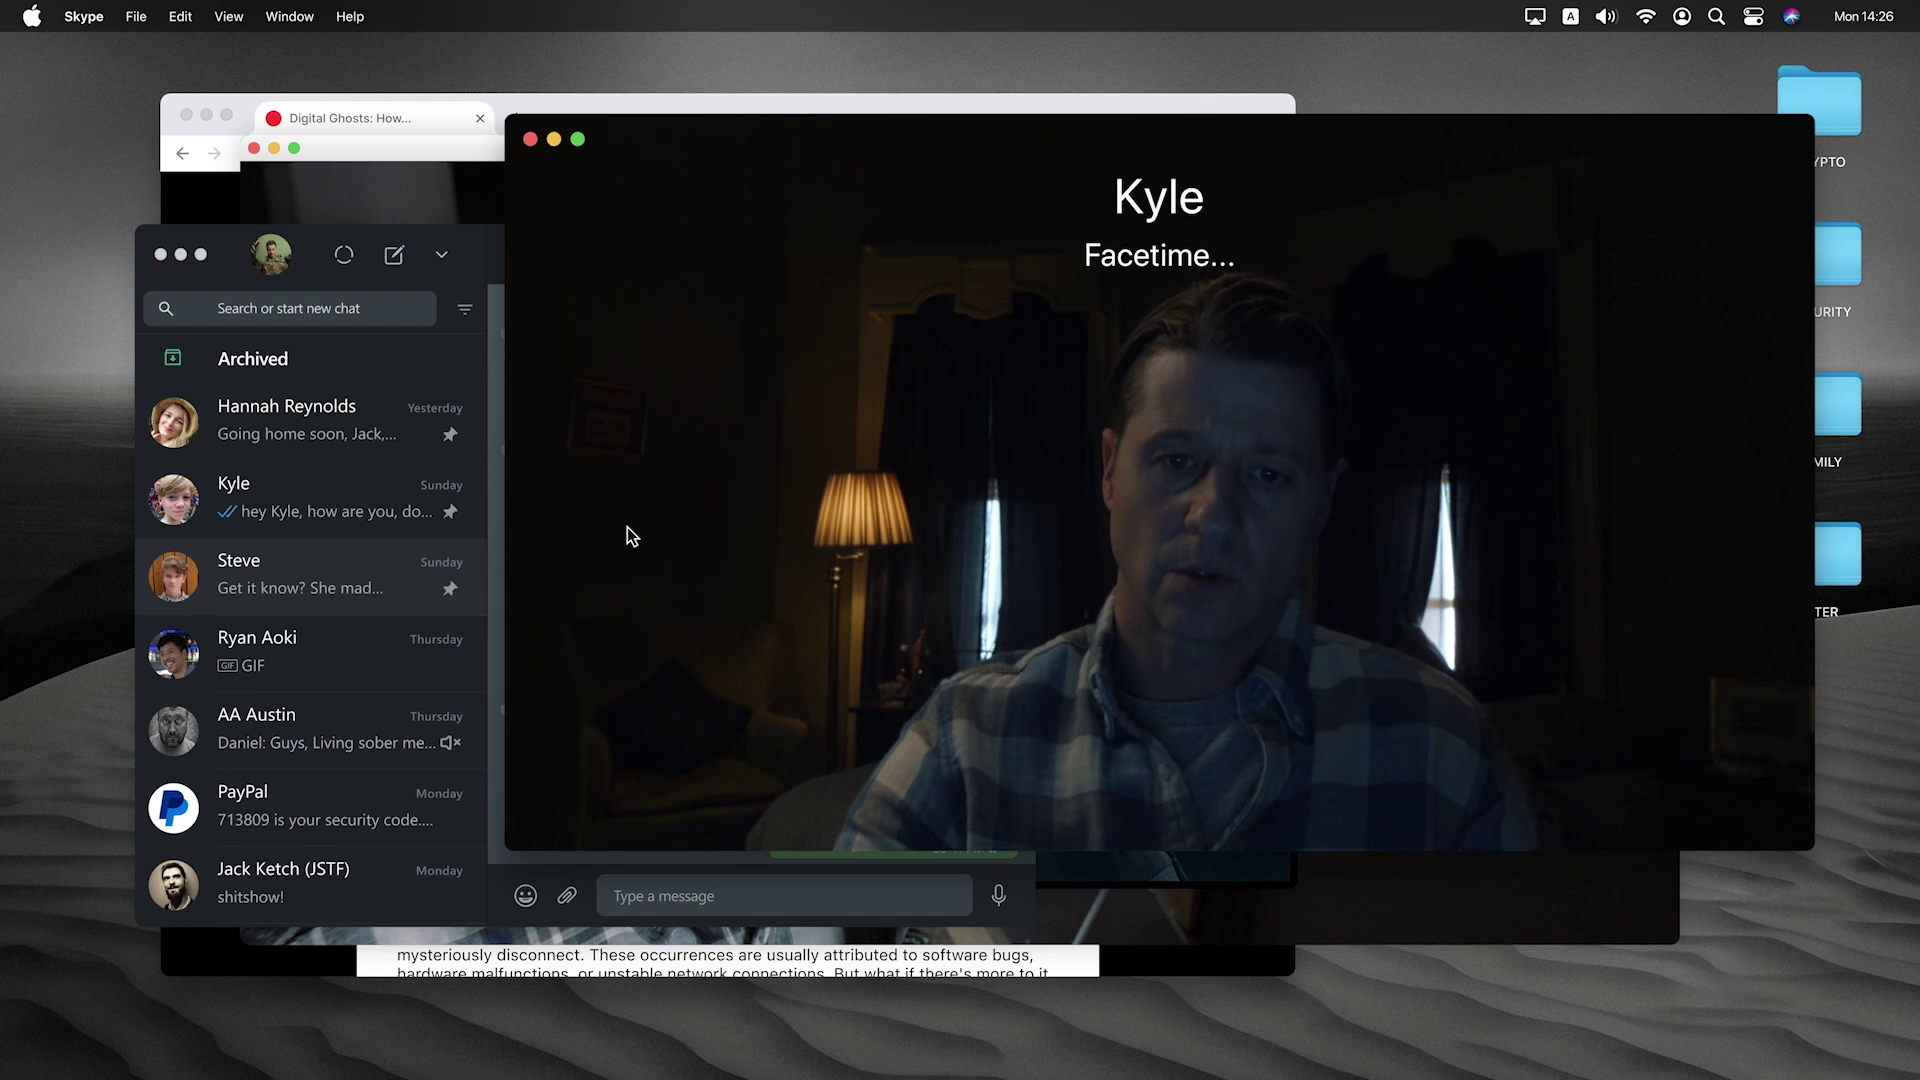This screenshot has width=1920, height=1080.
Task: Open the volume control in menu bar
Action: point(1606,16)
